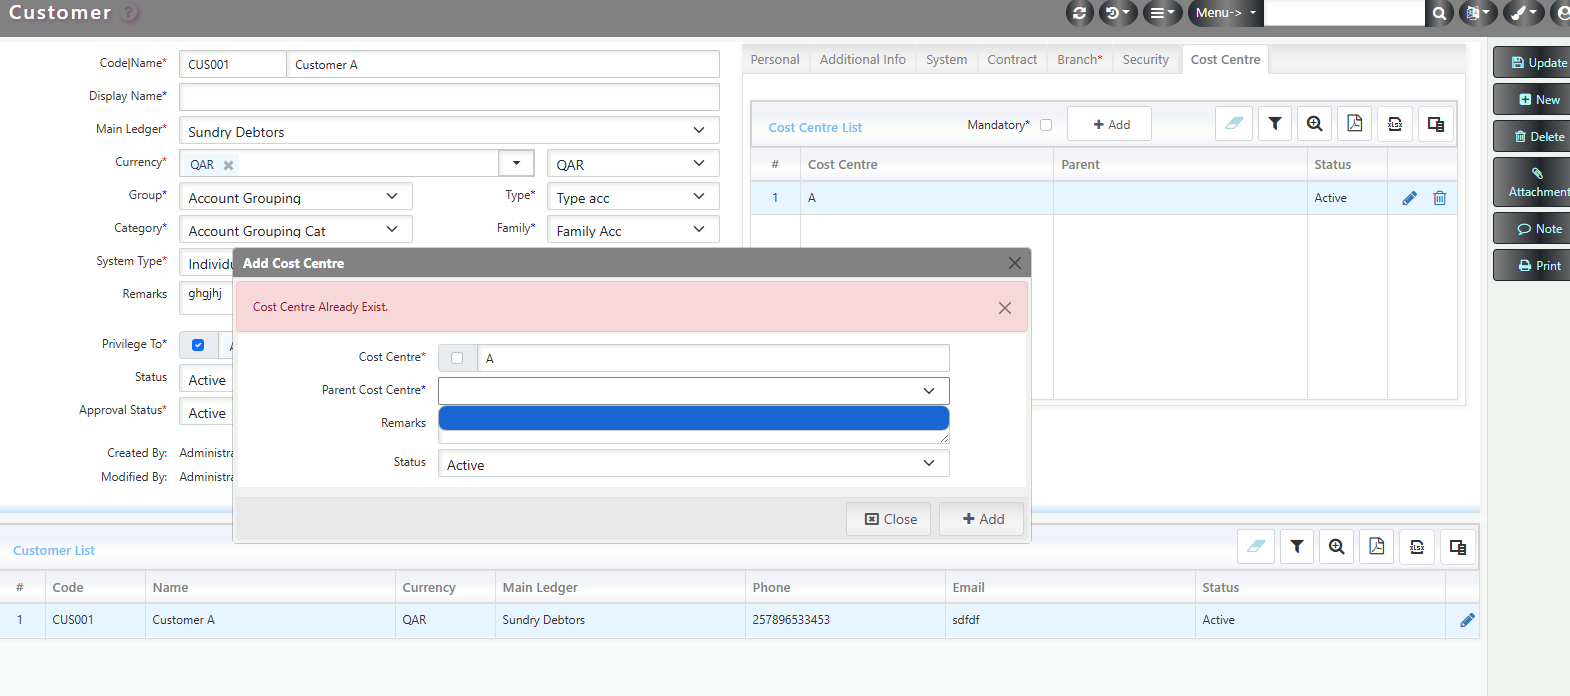The width and height of the screenshot is (1570, 696).
Task: Open the hamburger list menu icon
Action: tap(1162, 13)
